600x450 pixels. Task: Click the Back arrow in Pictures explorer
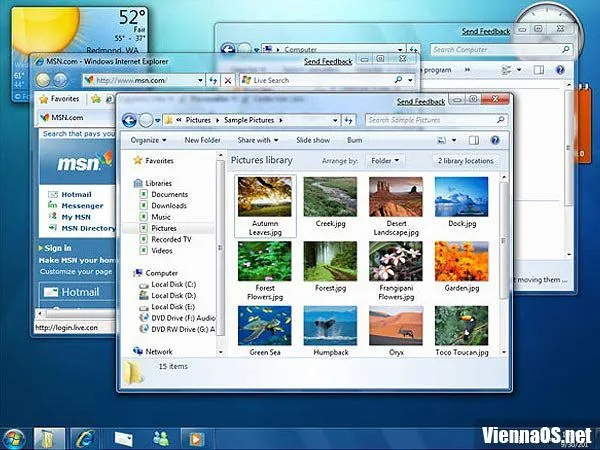click(128, 120)
